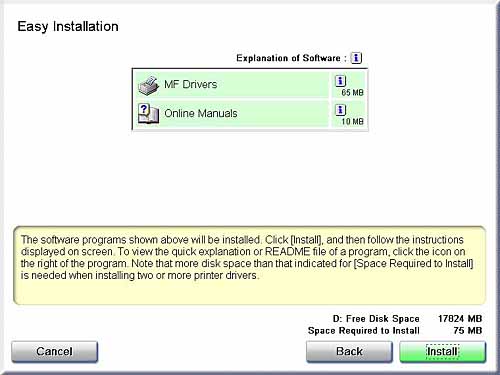
Task: Click the Easy Installation heading
Action: click(x=68, y=27)
